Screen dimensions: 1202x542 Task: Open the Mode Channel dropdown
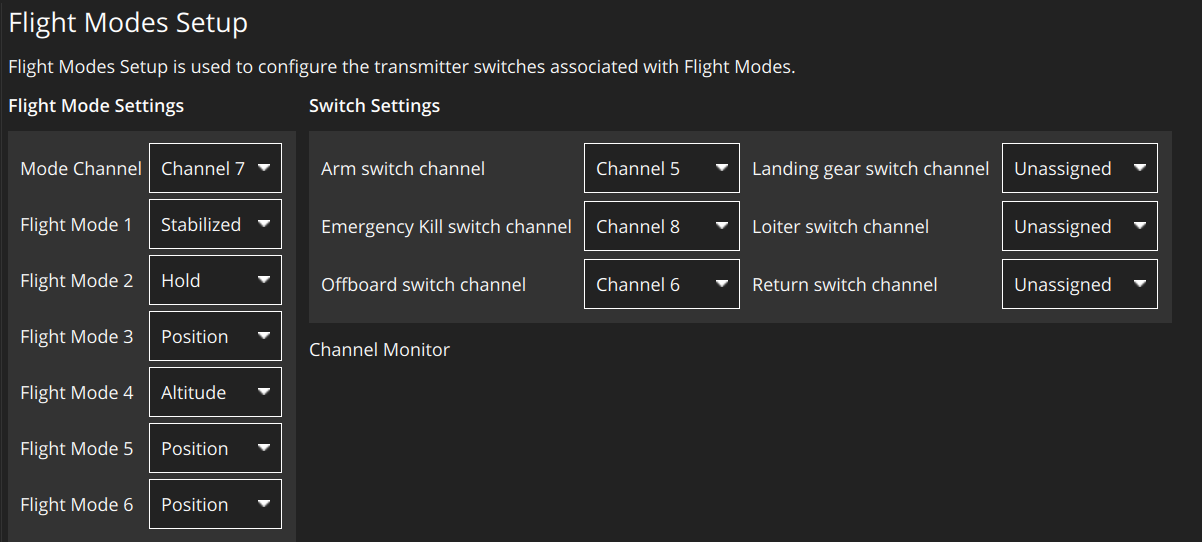pos(215,168)
